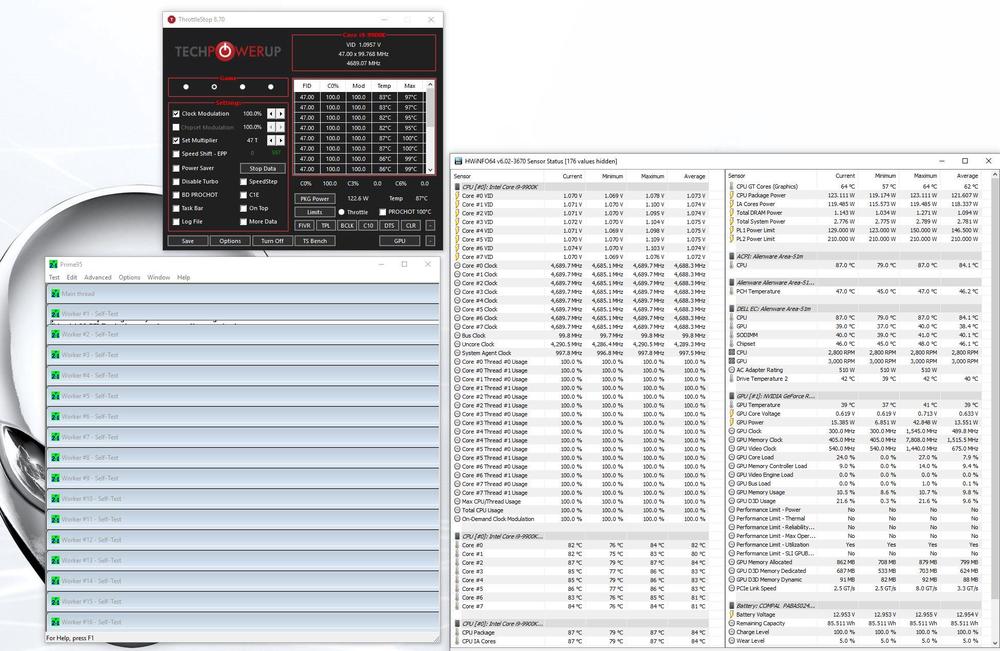Viewport: 1000px width, 651px height.
Task: Save the current ThrottleStop settings
Action: [x=188, y=241]
